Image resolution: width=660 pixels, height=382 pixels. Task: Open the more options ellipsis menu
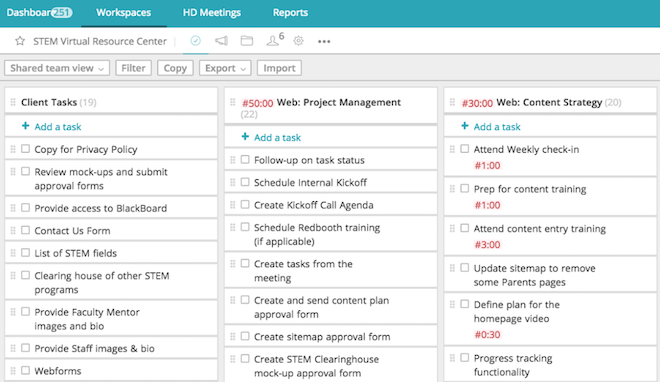click(324, 41)
